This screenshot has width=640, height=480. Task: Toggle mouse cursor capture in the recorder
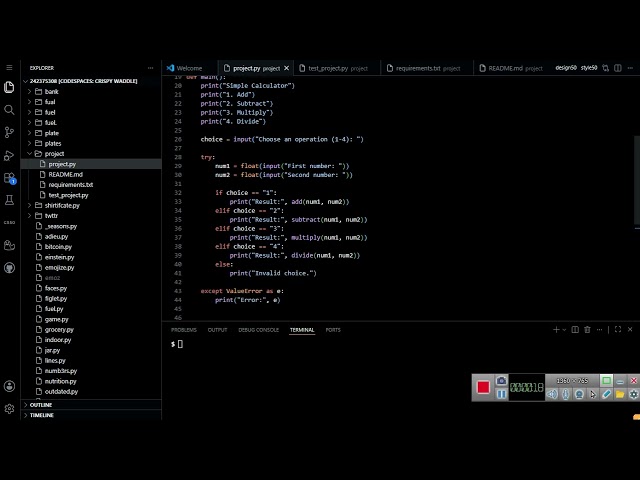click(593, 394)
